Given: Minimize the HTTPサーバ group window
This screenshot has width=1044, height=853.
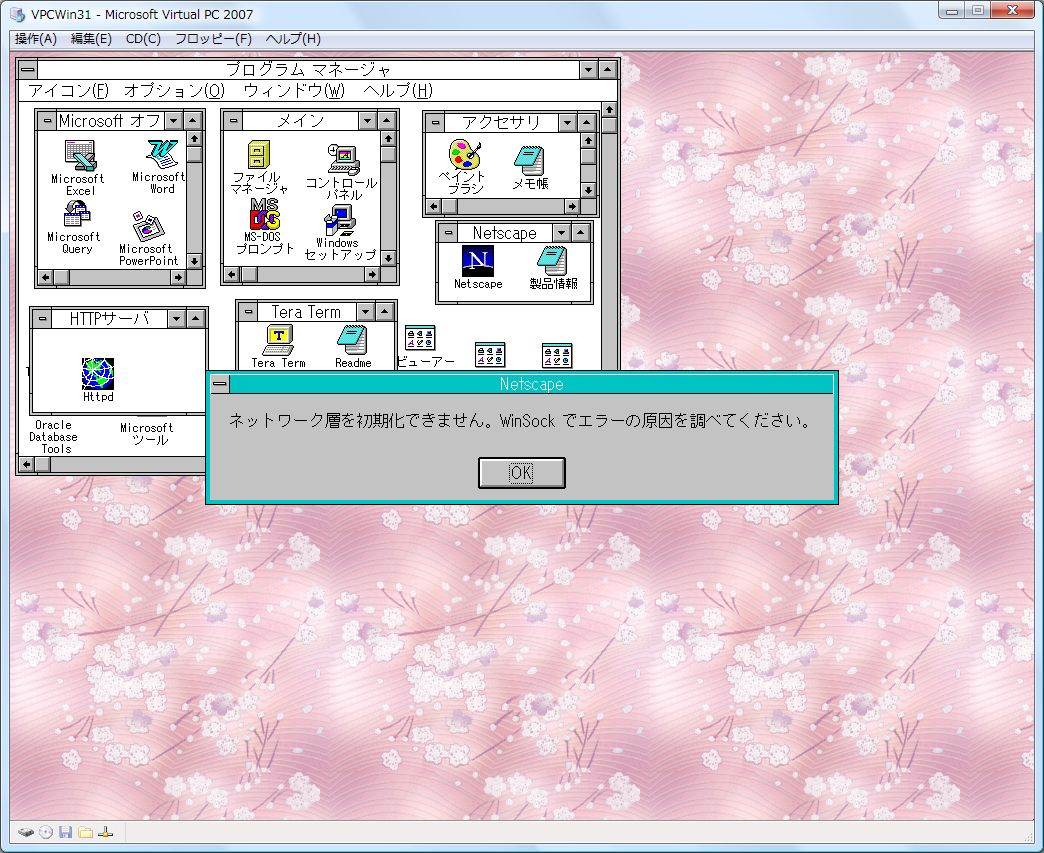Looking at the screenshot, I should tap(176, 319).
